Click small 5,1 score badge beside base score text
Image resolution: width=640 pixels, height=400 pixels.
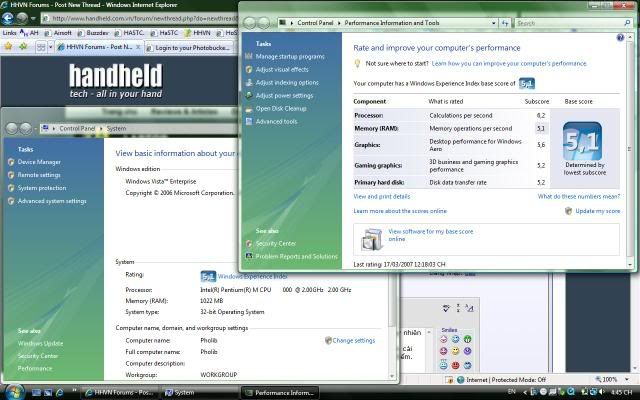pyautogui.click(x=527, y=84)
